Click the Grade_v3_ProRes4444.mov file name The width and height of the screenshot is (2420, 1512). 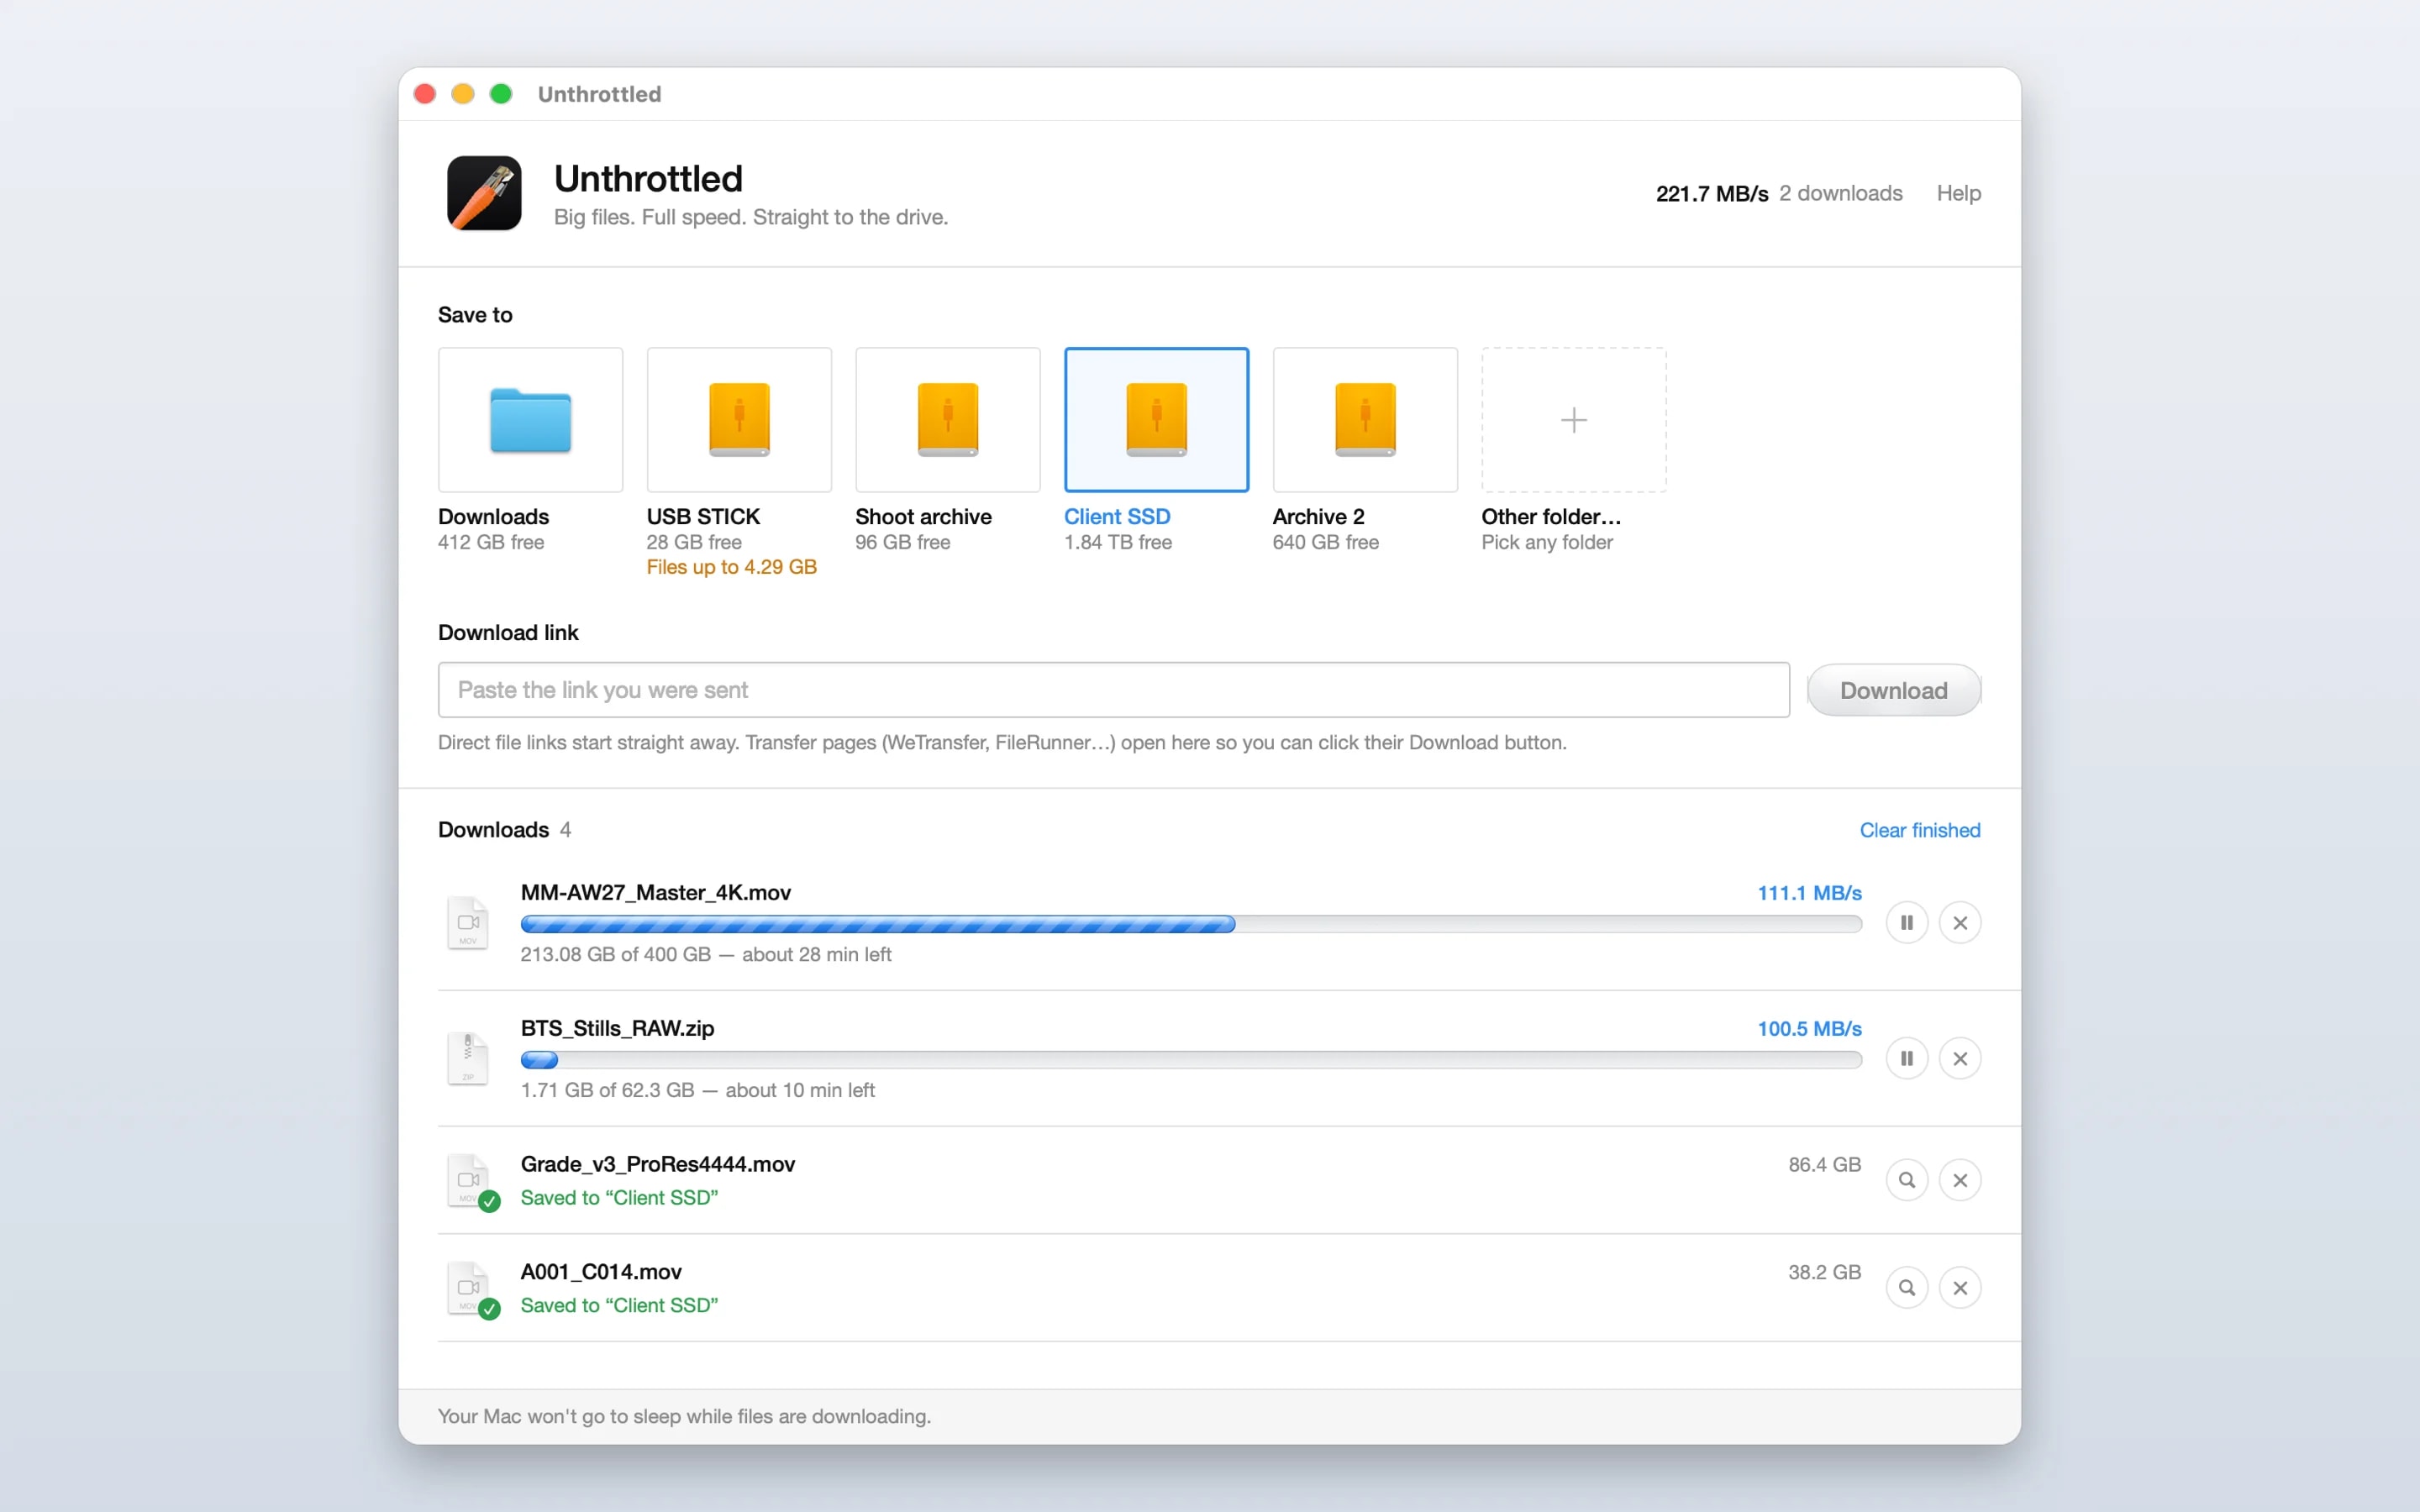pos(657,1164)
